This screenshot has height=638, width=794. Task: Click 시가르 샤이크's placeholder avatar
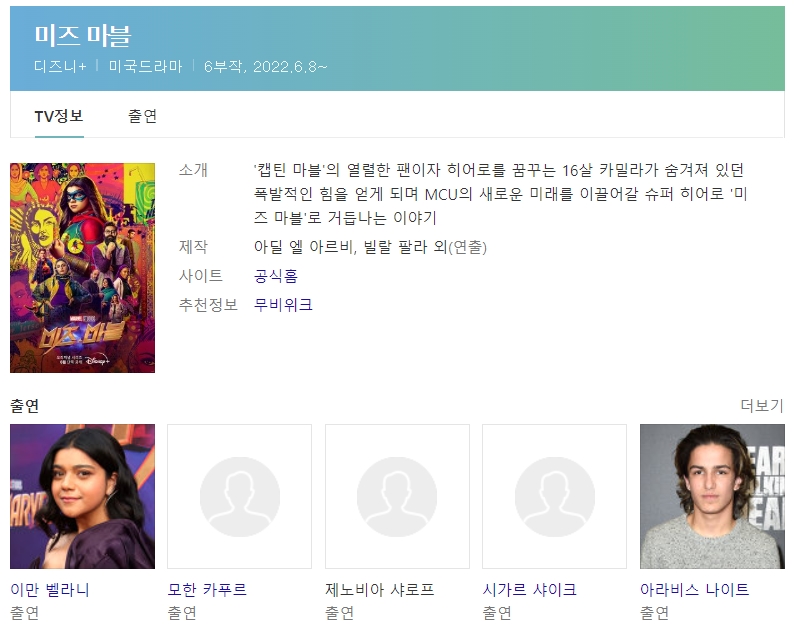(554, 497)
